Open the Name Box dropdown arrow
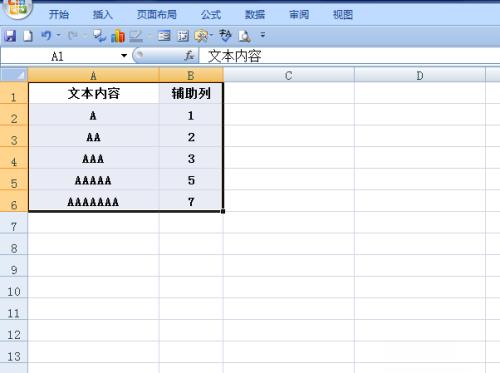Viewport: 500px width, 373px height. point(124,56)
